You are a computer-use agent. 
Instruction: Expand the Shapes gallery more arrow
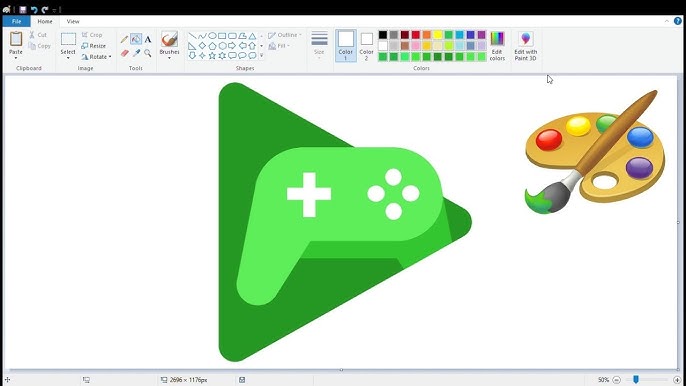[x=262, y=56]
